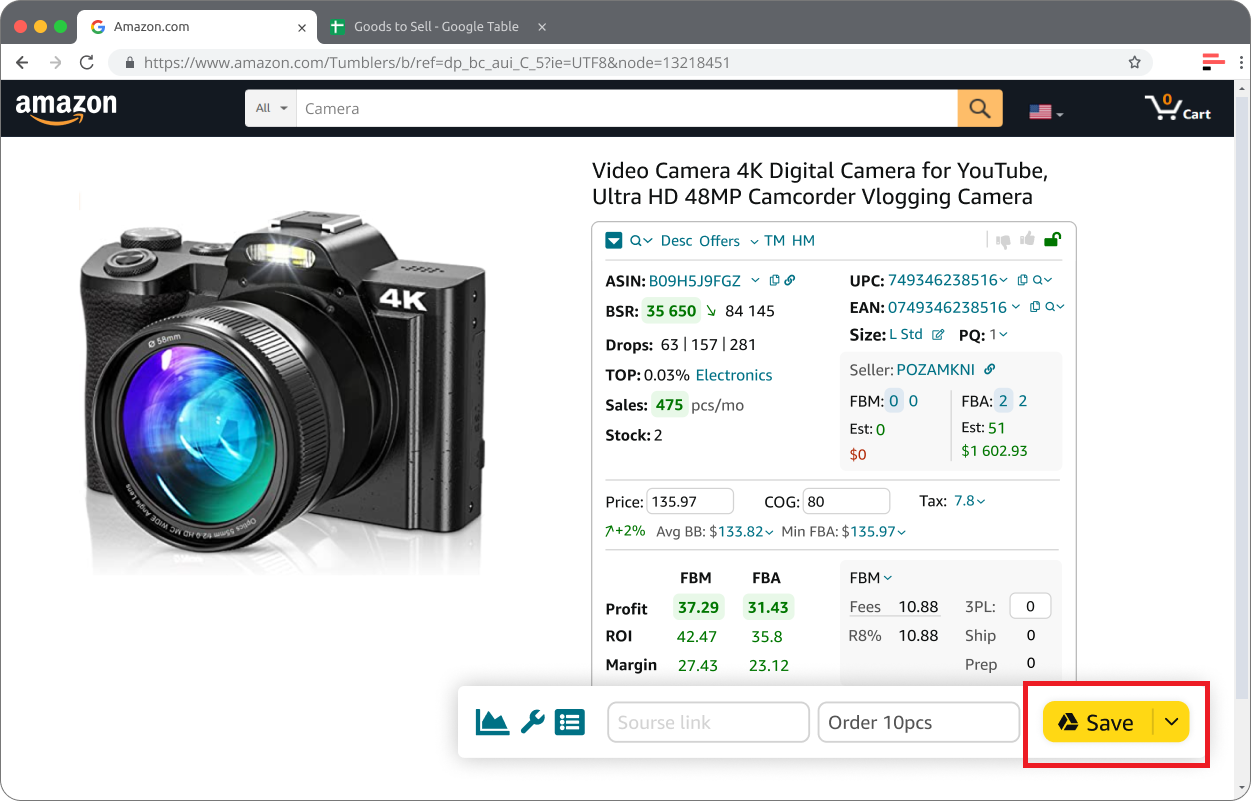
Task: Open the Save button dropdown arrow
Action: (x=1172, y=722)
